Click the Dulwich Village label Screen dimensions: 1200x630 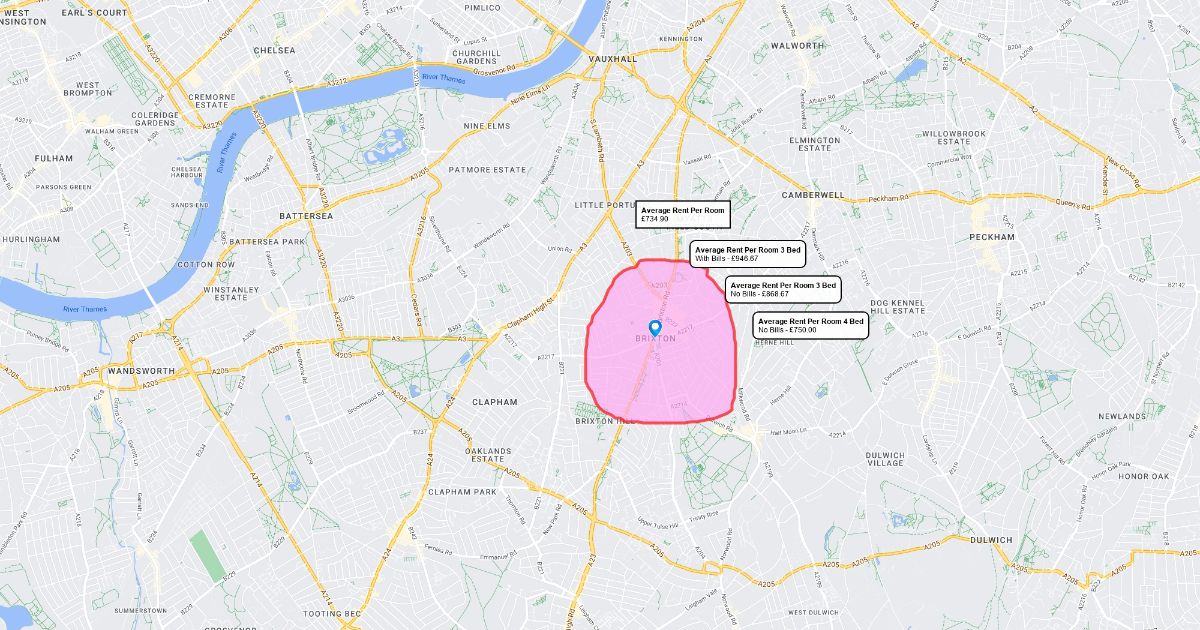tap(885, 459)
